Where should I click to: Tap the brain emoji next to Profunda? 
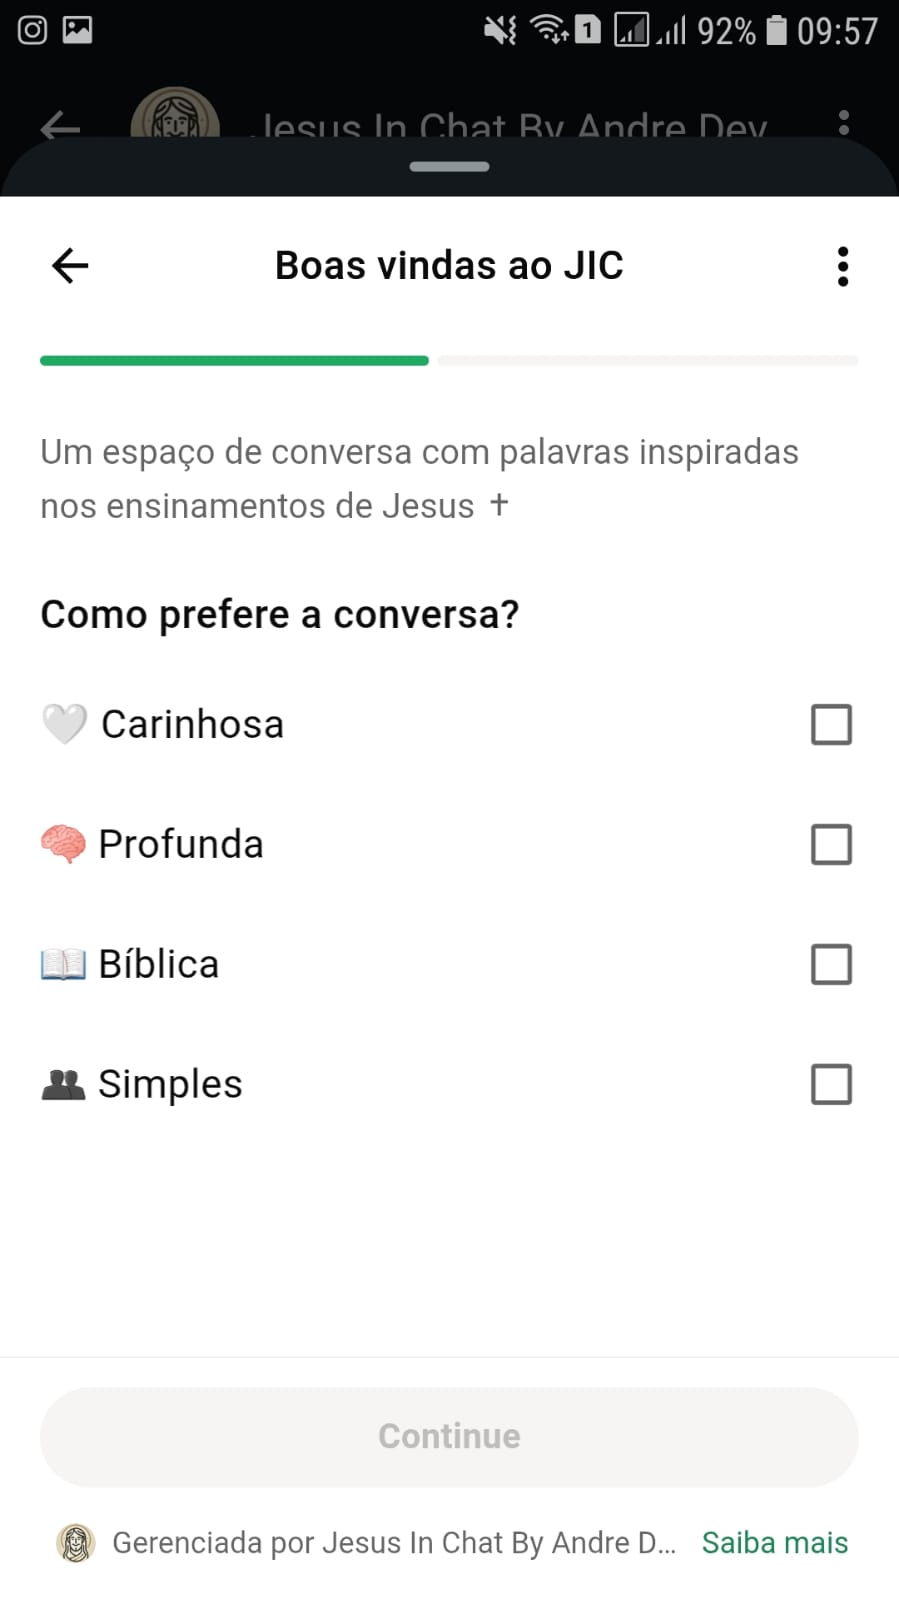[63, 844]
